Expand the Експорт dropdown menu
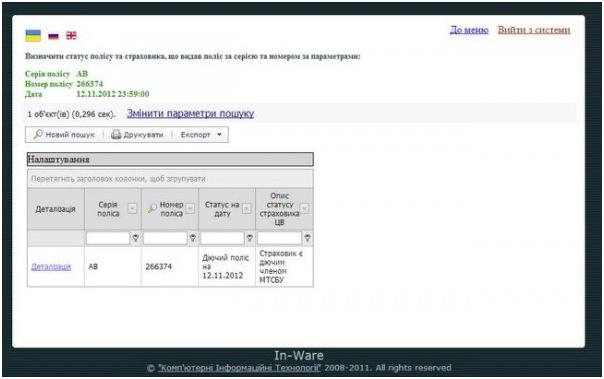Viewport: 604px width, 379px height. click(201, 134)
